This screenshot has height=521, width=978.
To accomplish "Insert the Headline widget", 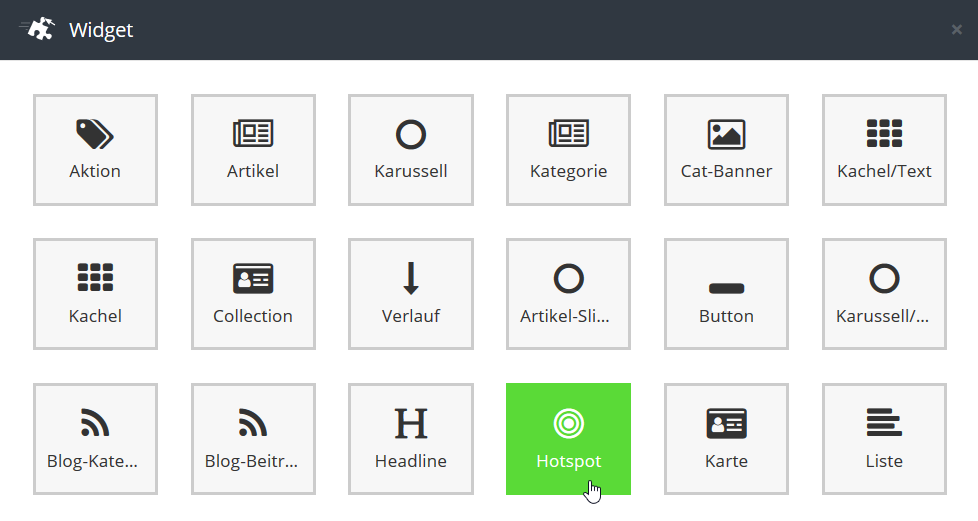I will coord(411,439).
